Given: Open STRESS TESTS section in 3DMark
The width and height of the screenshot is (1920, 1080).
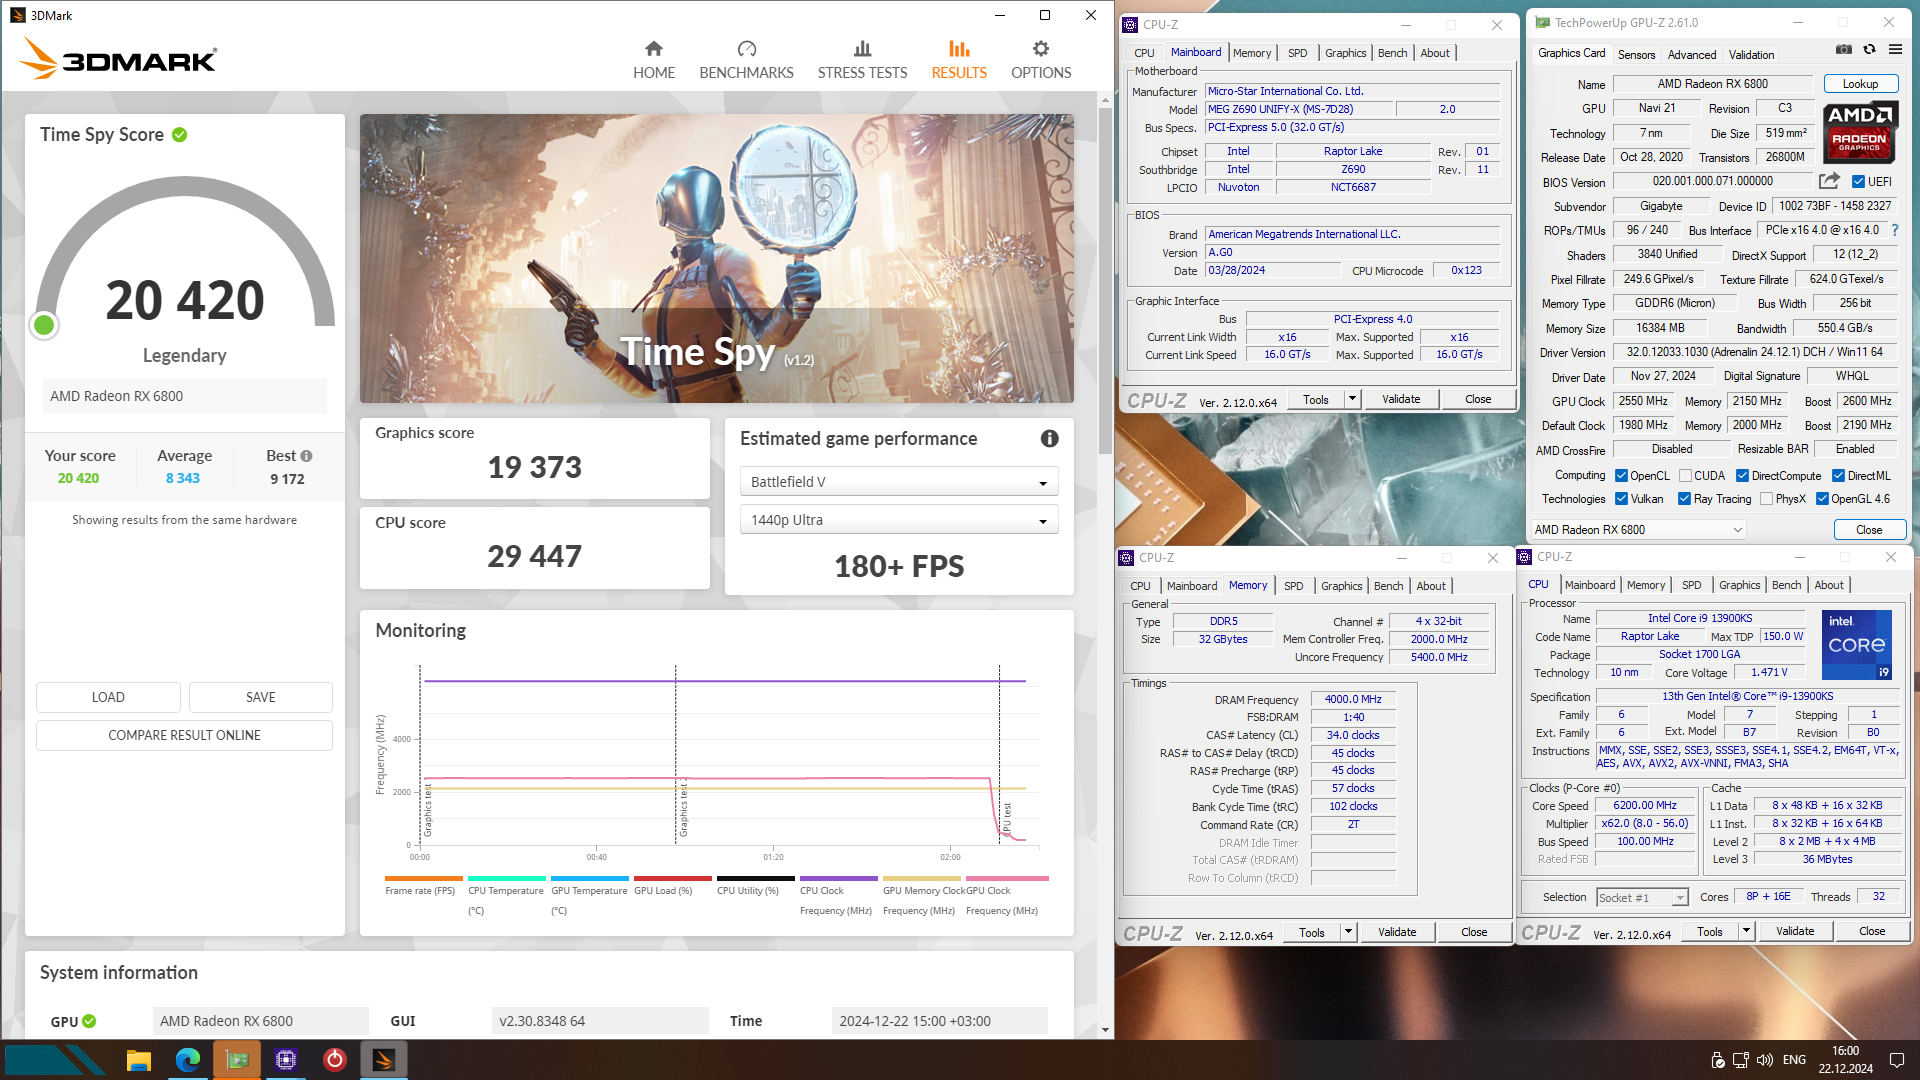Looking at the screenshot, I should coord(862,60).
